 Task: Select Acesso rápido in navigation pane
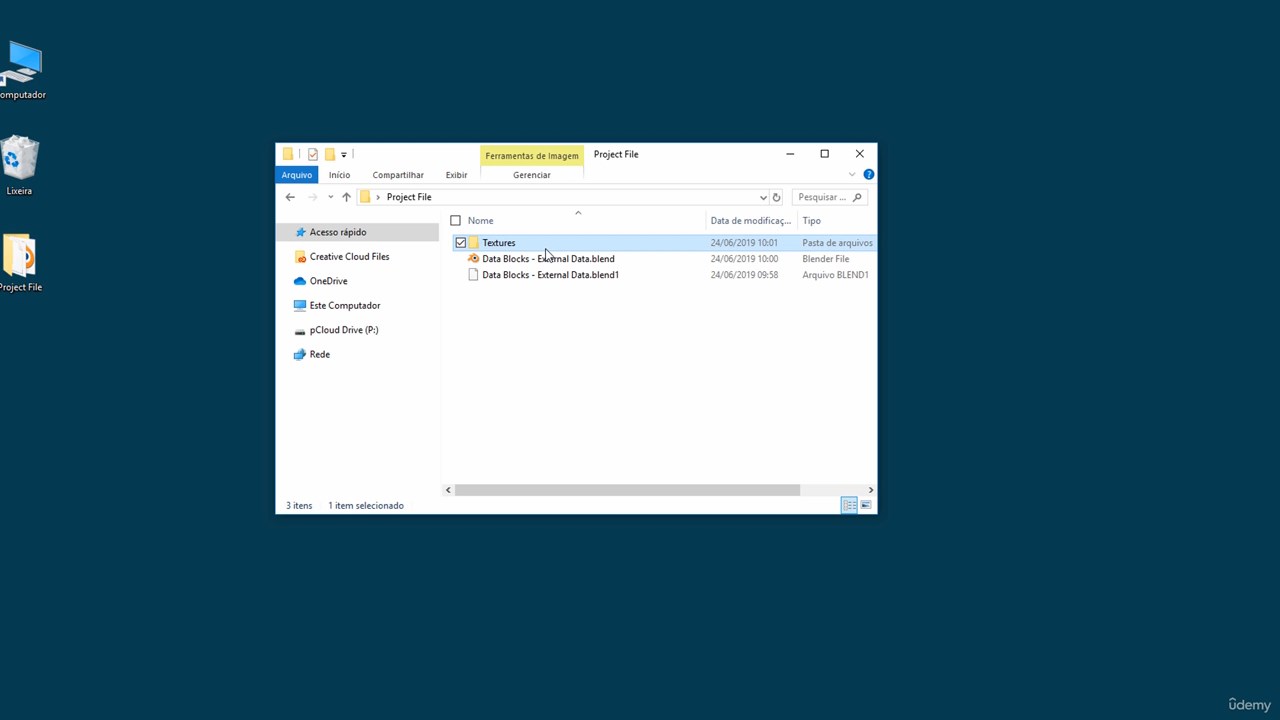click(338, 232)
